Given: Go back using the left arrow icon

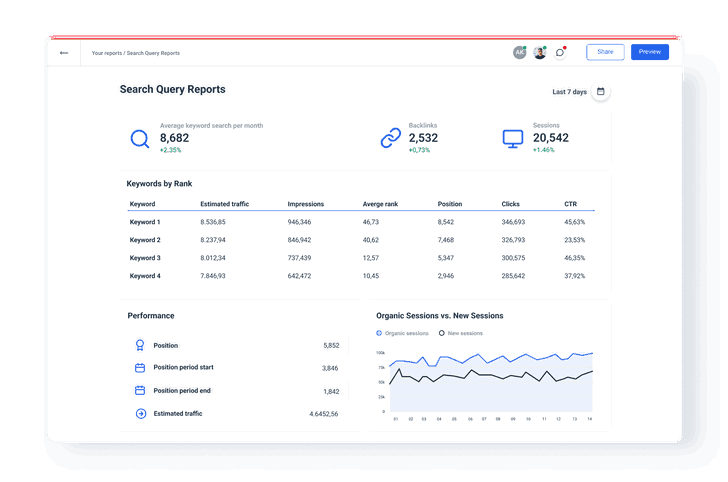Looking at the screenshot, I should 64,53.
